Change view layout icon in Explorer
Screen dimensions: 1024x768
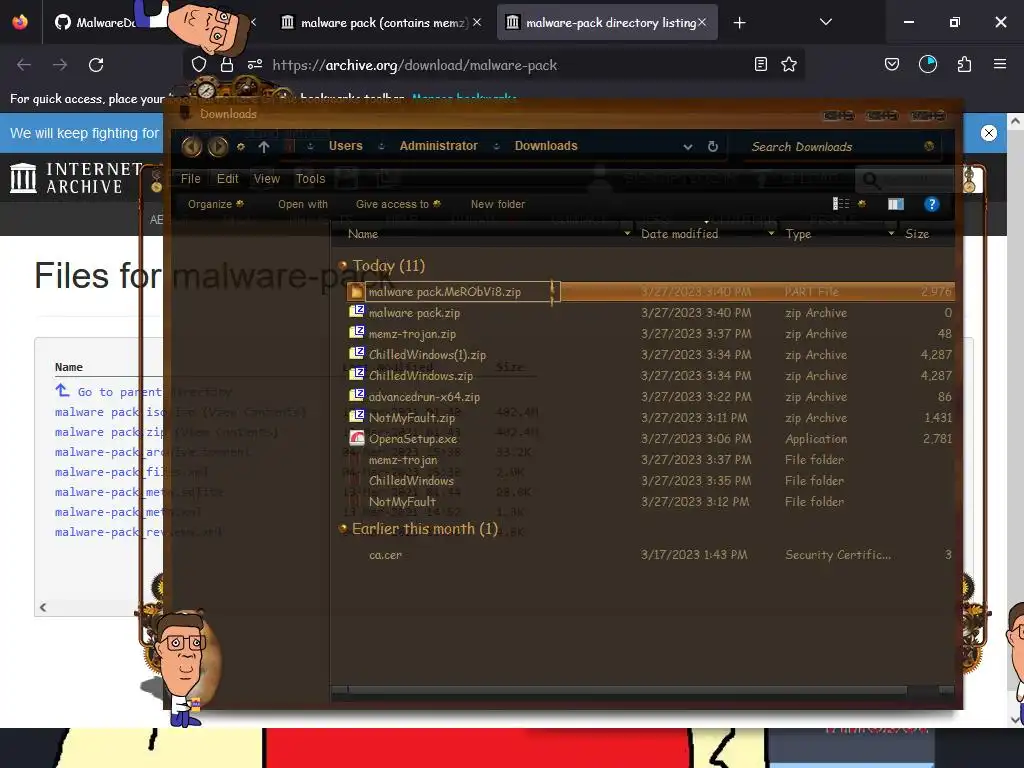click(x=841, y=204)
